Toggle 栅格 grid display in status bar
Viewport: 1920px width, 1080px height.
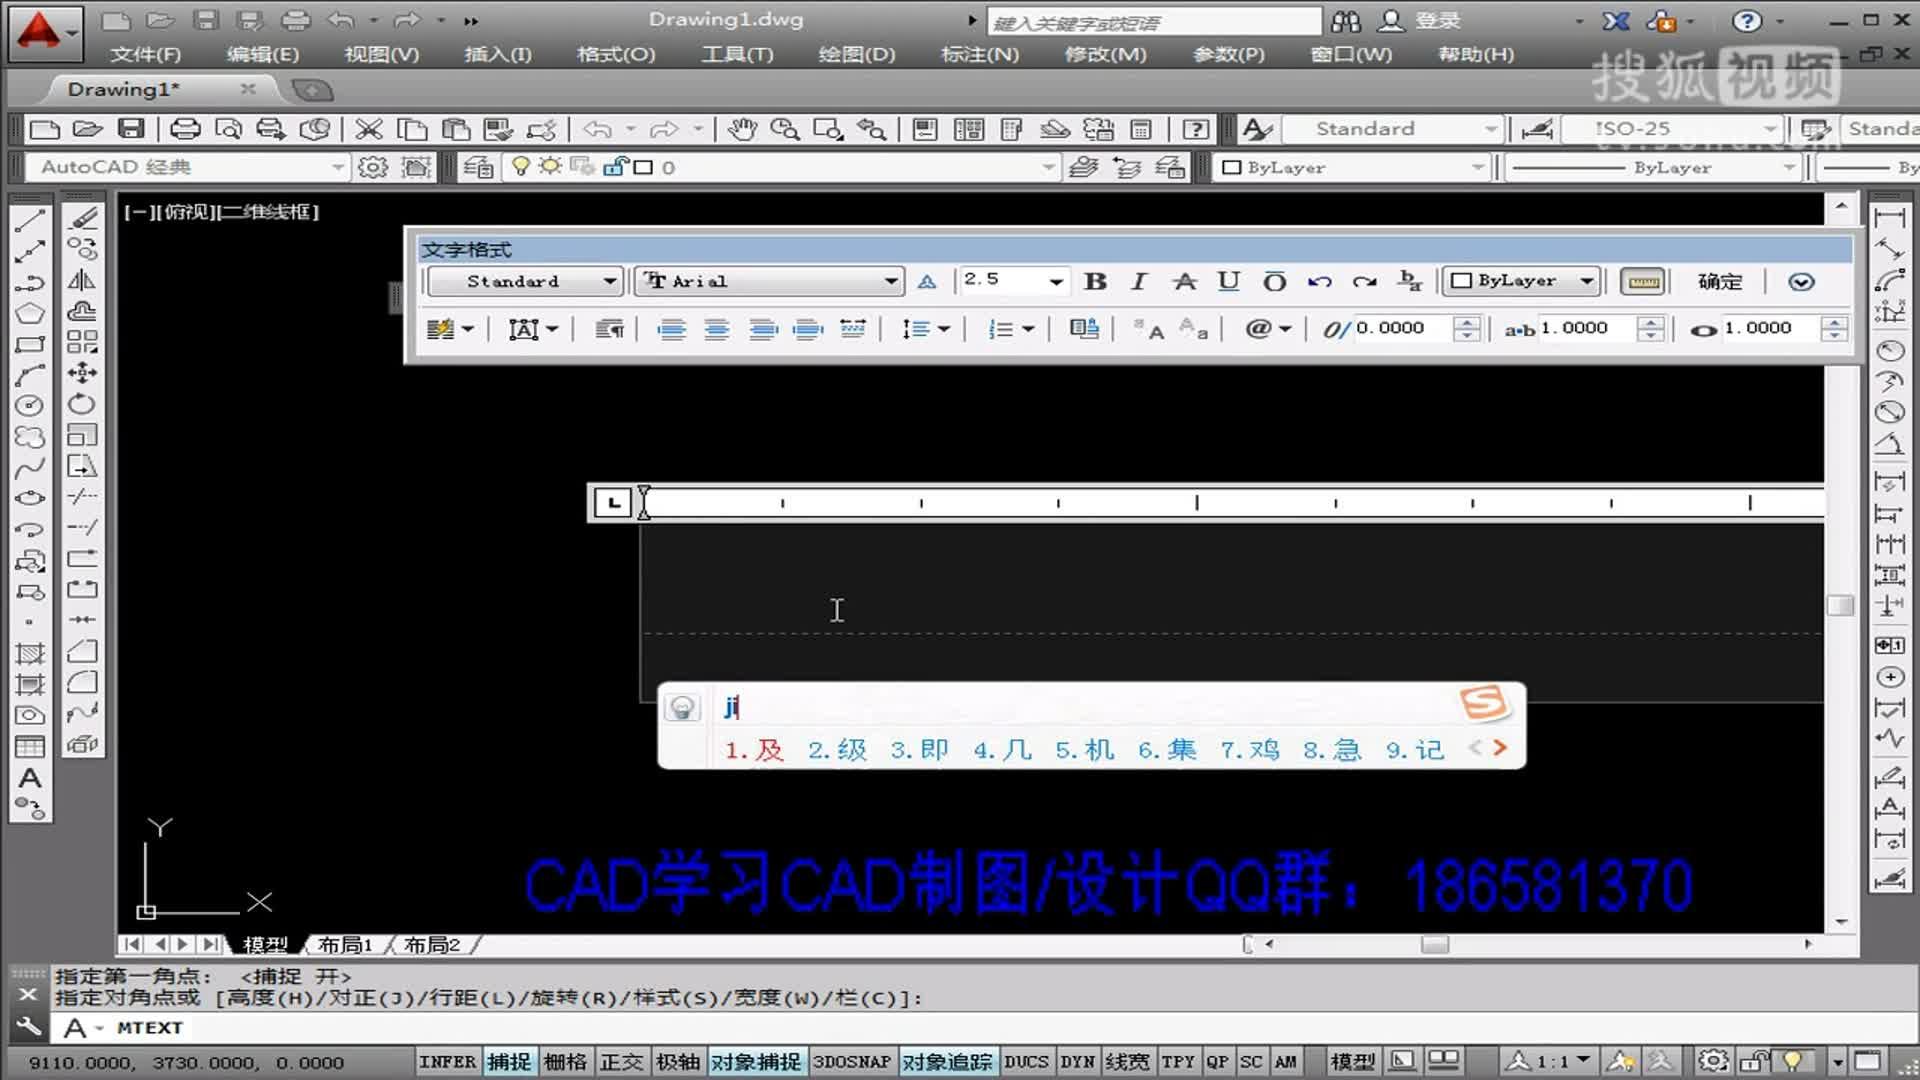[565, 1061]
